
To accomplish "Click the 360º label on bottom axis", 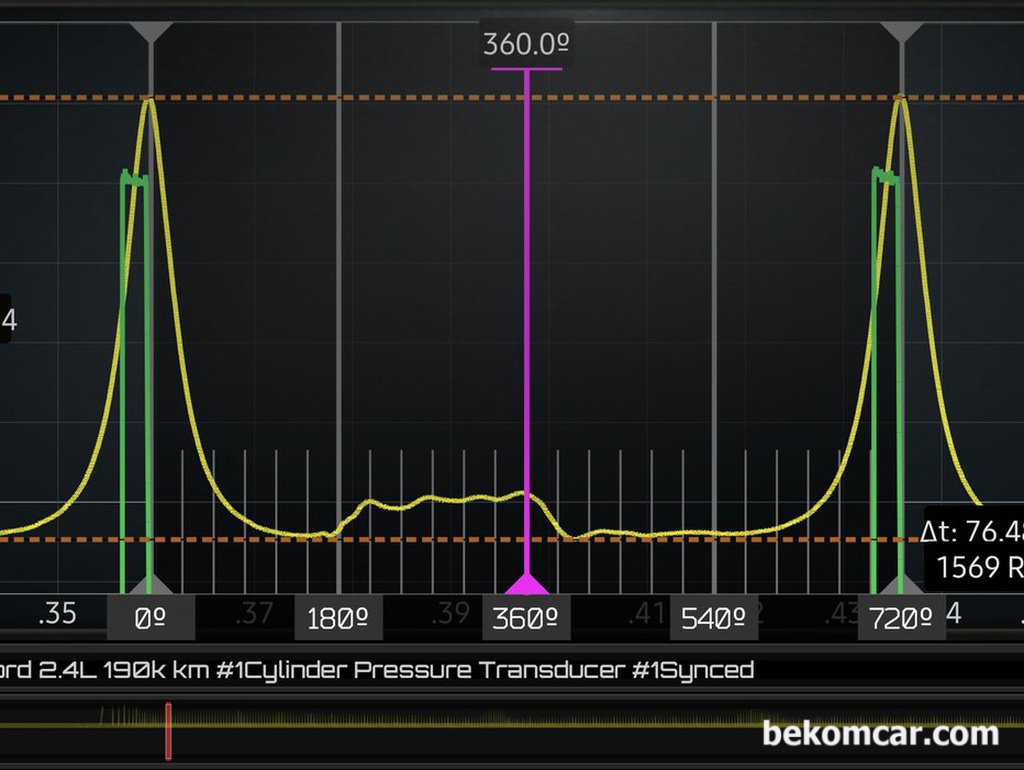I will (x=526, y=618).
